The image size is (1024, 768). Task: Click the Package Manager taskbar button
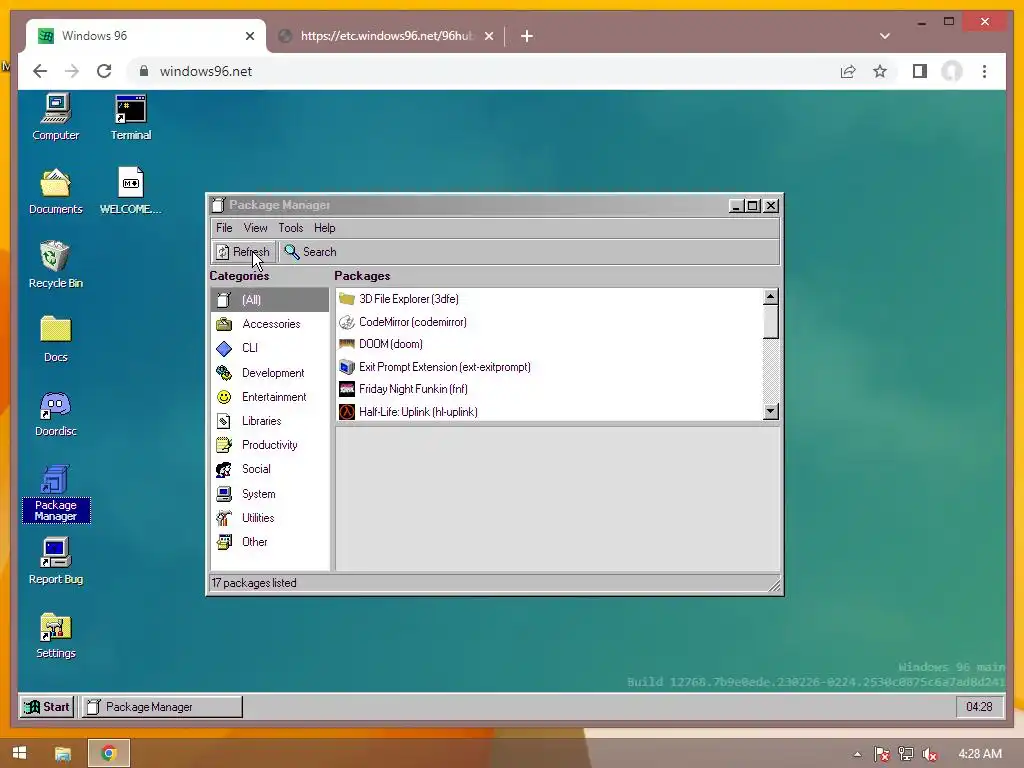point(161,707)
